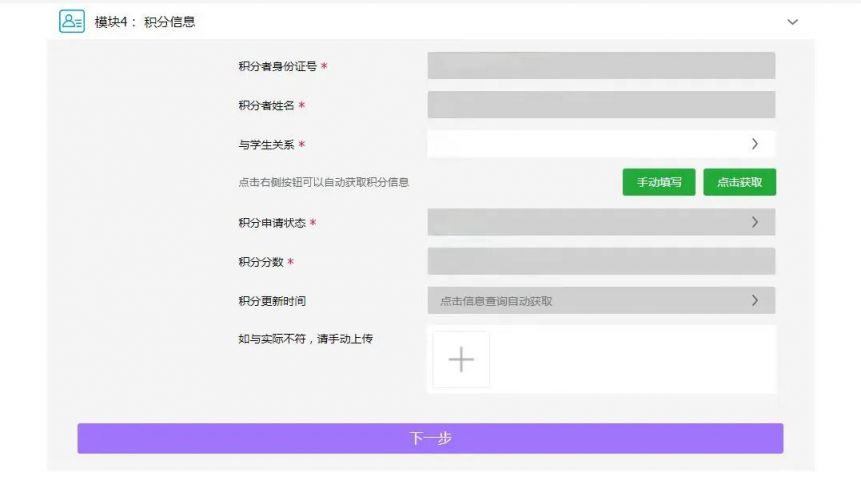Click the 积分分数 label
861x488 pixels.
pos(261,262)
